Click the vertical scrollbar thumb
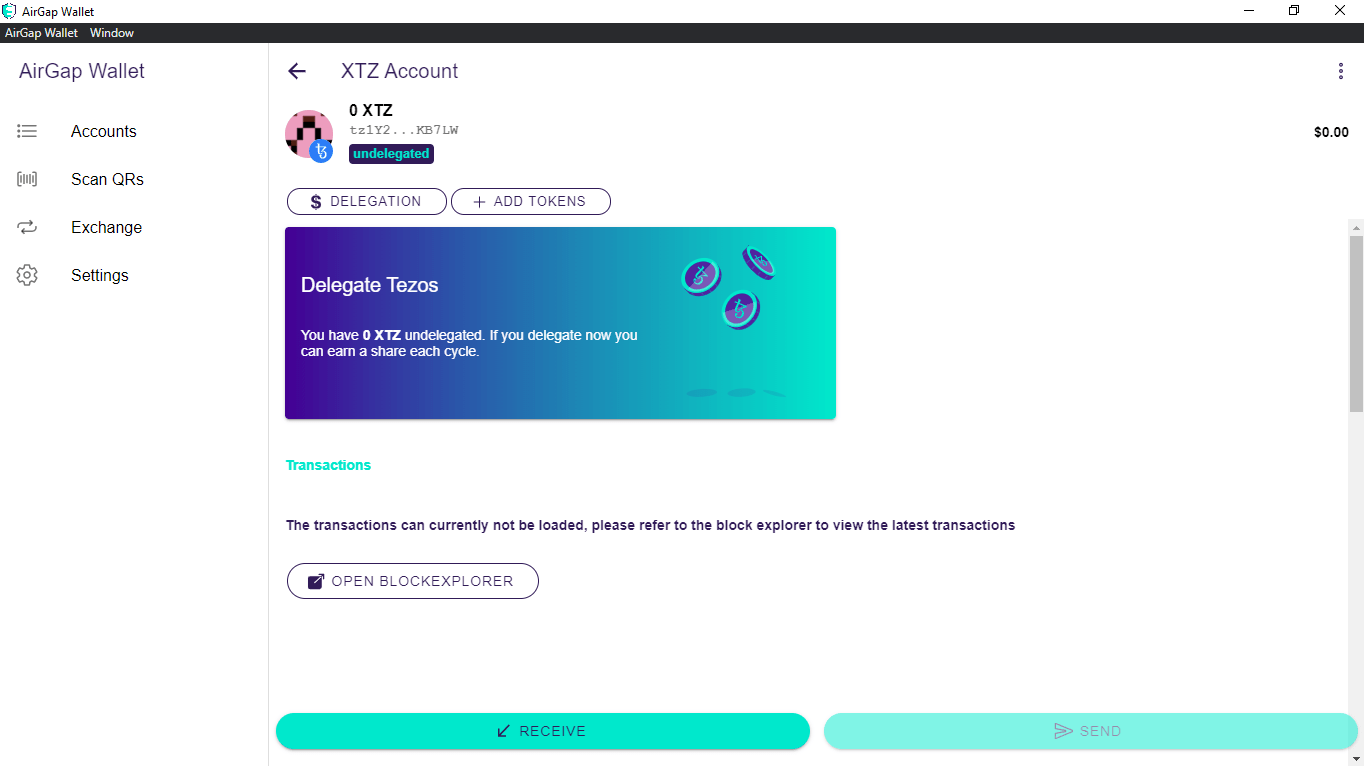Viewport: 1364px width, 766px height. 1356,323
